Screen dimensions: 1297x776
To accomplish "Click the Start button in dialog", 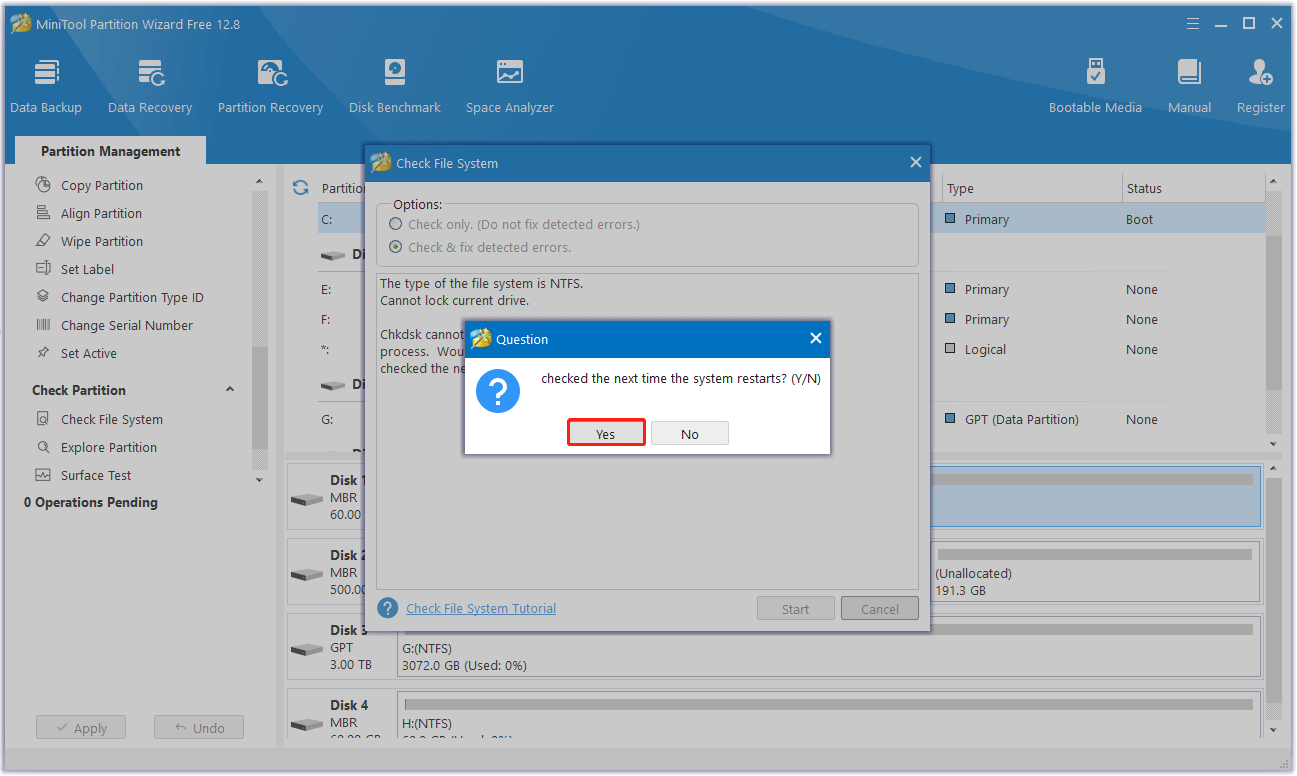I will (x=796, y=608).
